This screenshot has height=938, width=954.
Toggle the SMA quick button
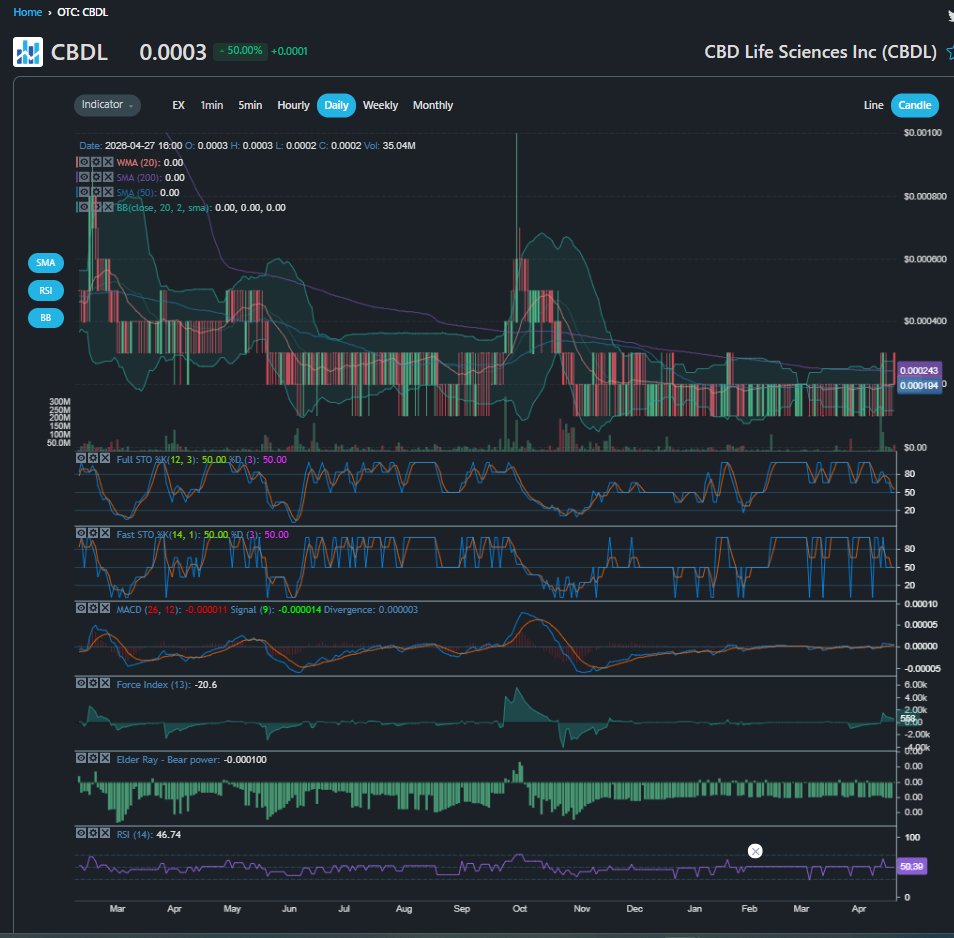(x=46, y=263)
